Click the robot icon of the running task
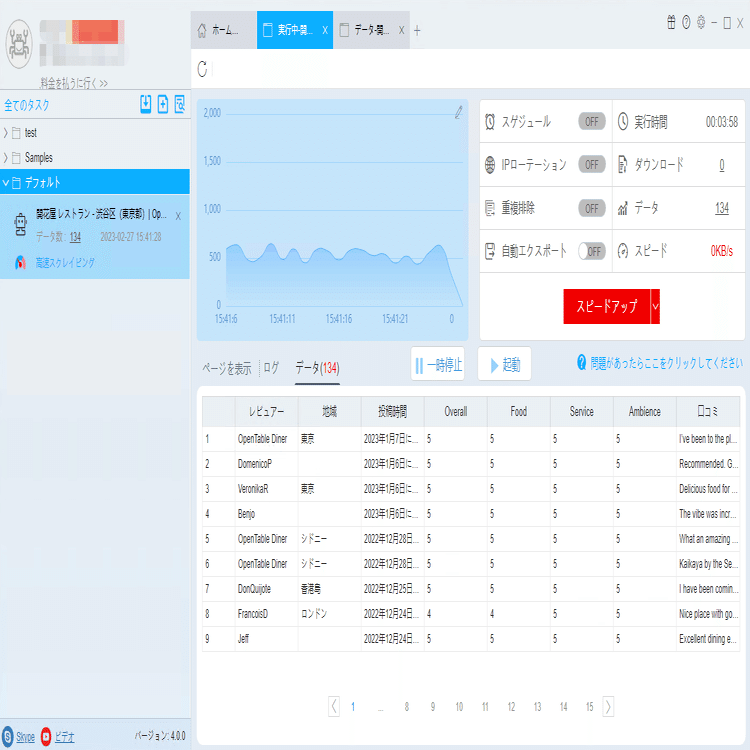The width and height of the screenshot is (750, 750). [x=20, y=224]
